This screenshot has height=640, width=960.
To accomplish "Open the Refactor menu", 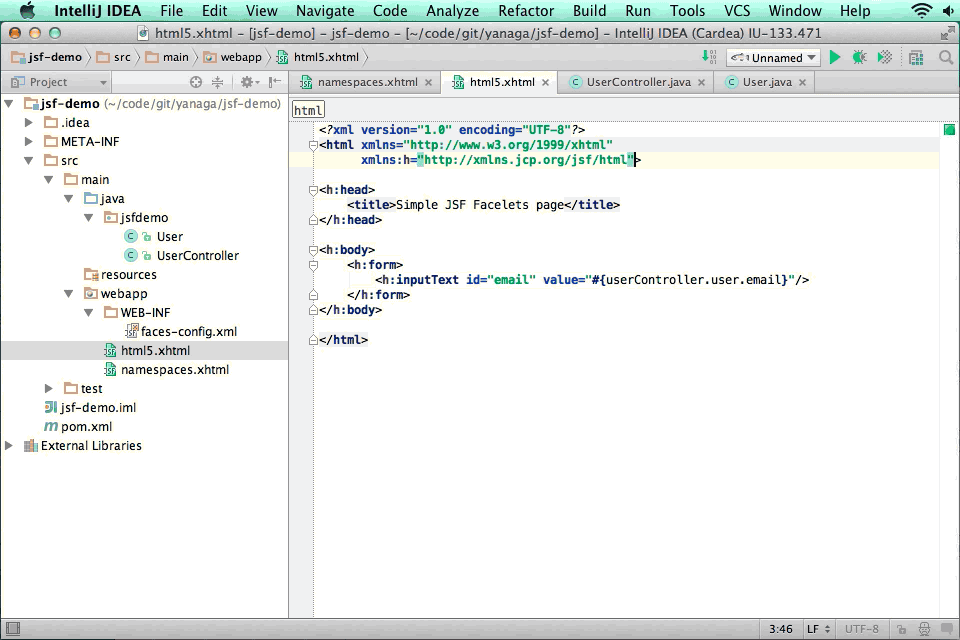I will (526, 11).
